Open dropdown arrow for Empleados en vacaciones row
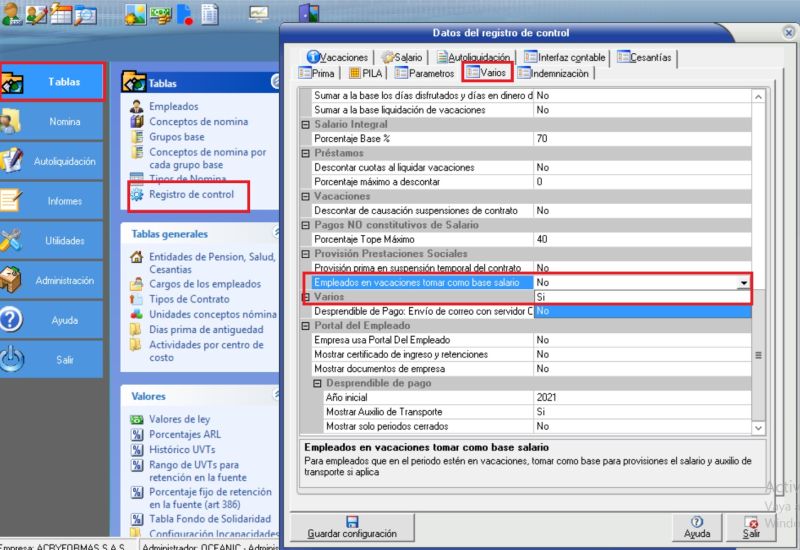Screen dimensions: 800x550 [x=743, y=284]
